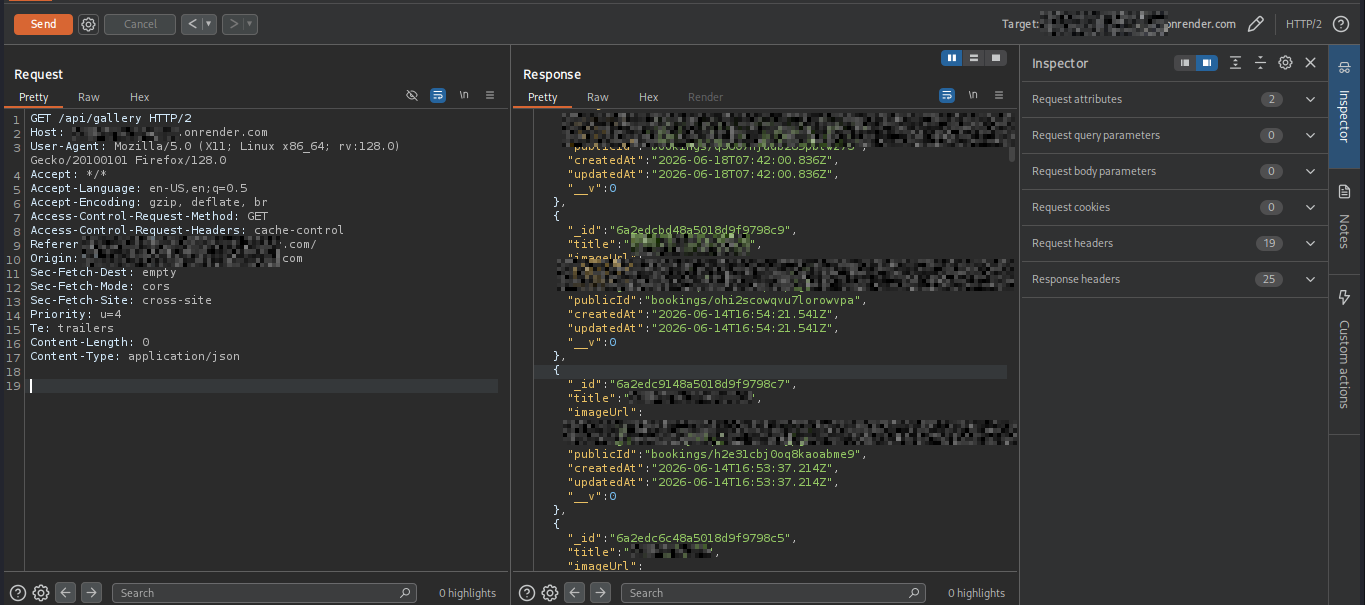Close the Inspector panel
The image size is (1365, 605).
point(1310,63)
